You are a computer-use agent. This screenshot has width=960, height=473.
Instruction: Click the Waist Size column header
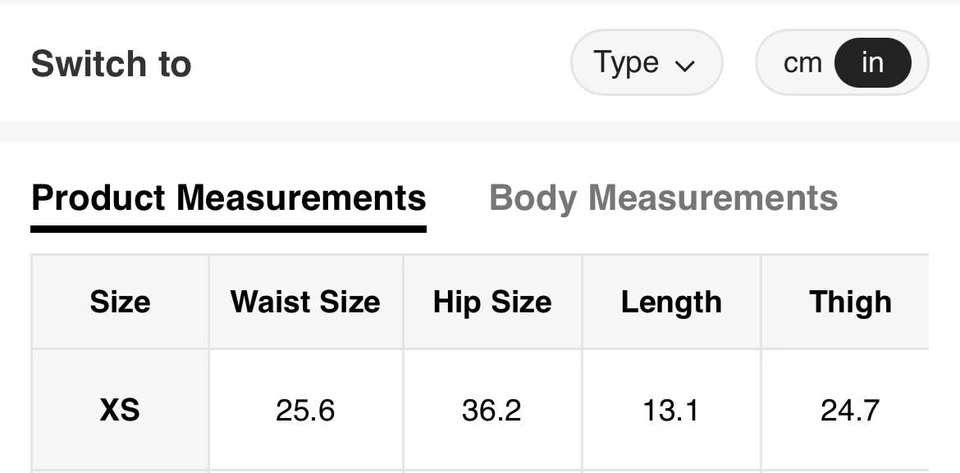(x=305, y=301)
